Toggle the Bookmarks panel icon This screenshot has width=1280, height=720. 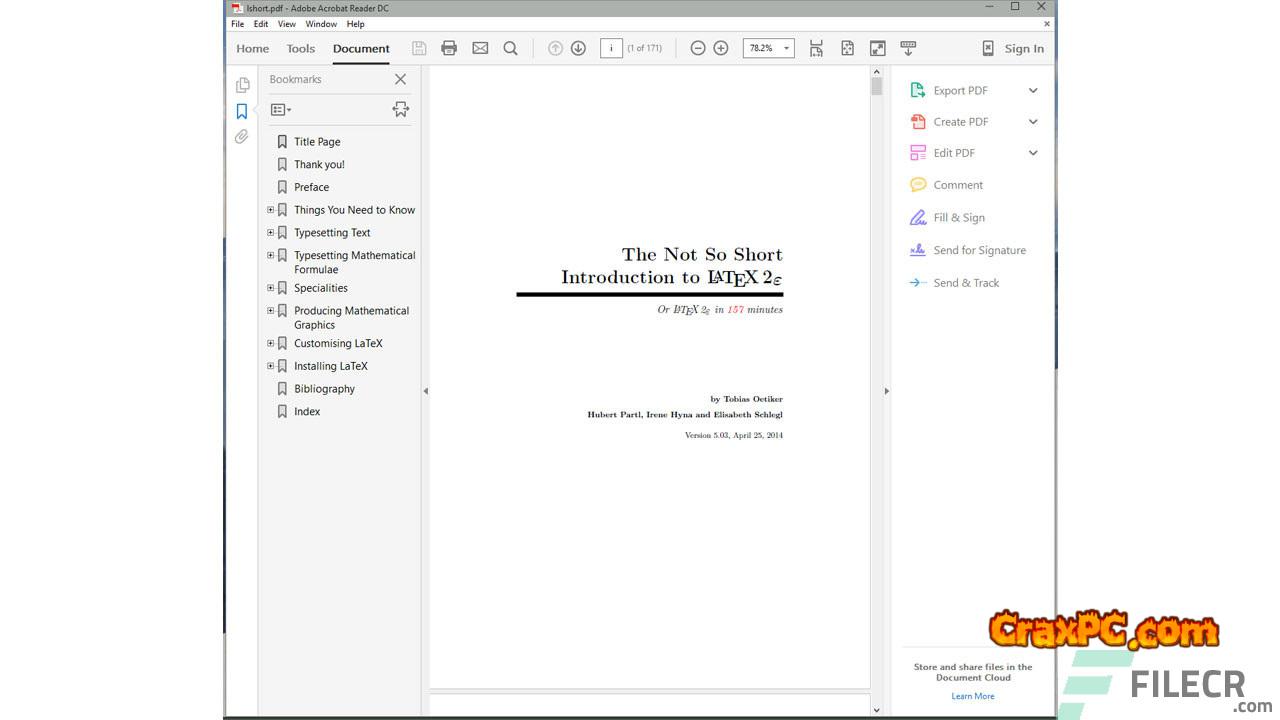(242, 111)
